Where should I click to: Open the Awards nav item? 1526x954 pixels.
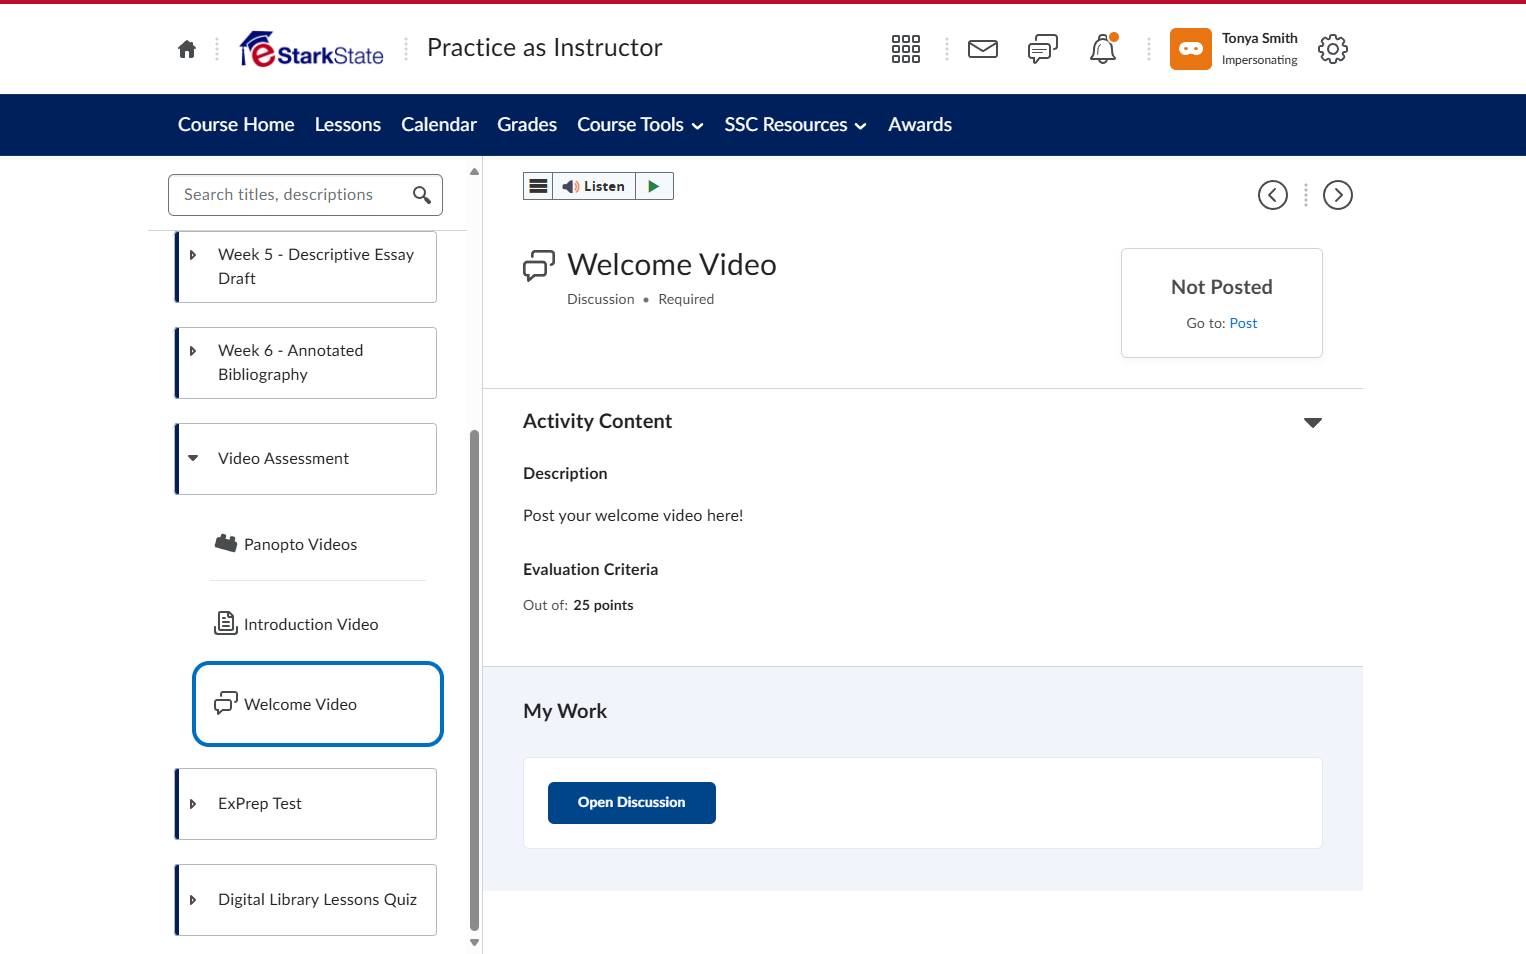pyautogui.click(x=920, y=125)
